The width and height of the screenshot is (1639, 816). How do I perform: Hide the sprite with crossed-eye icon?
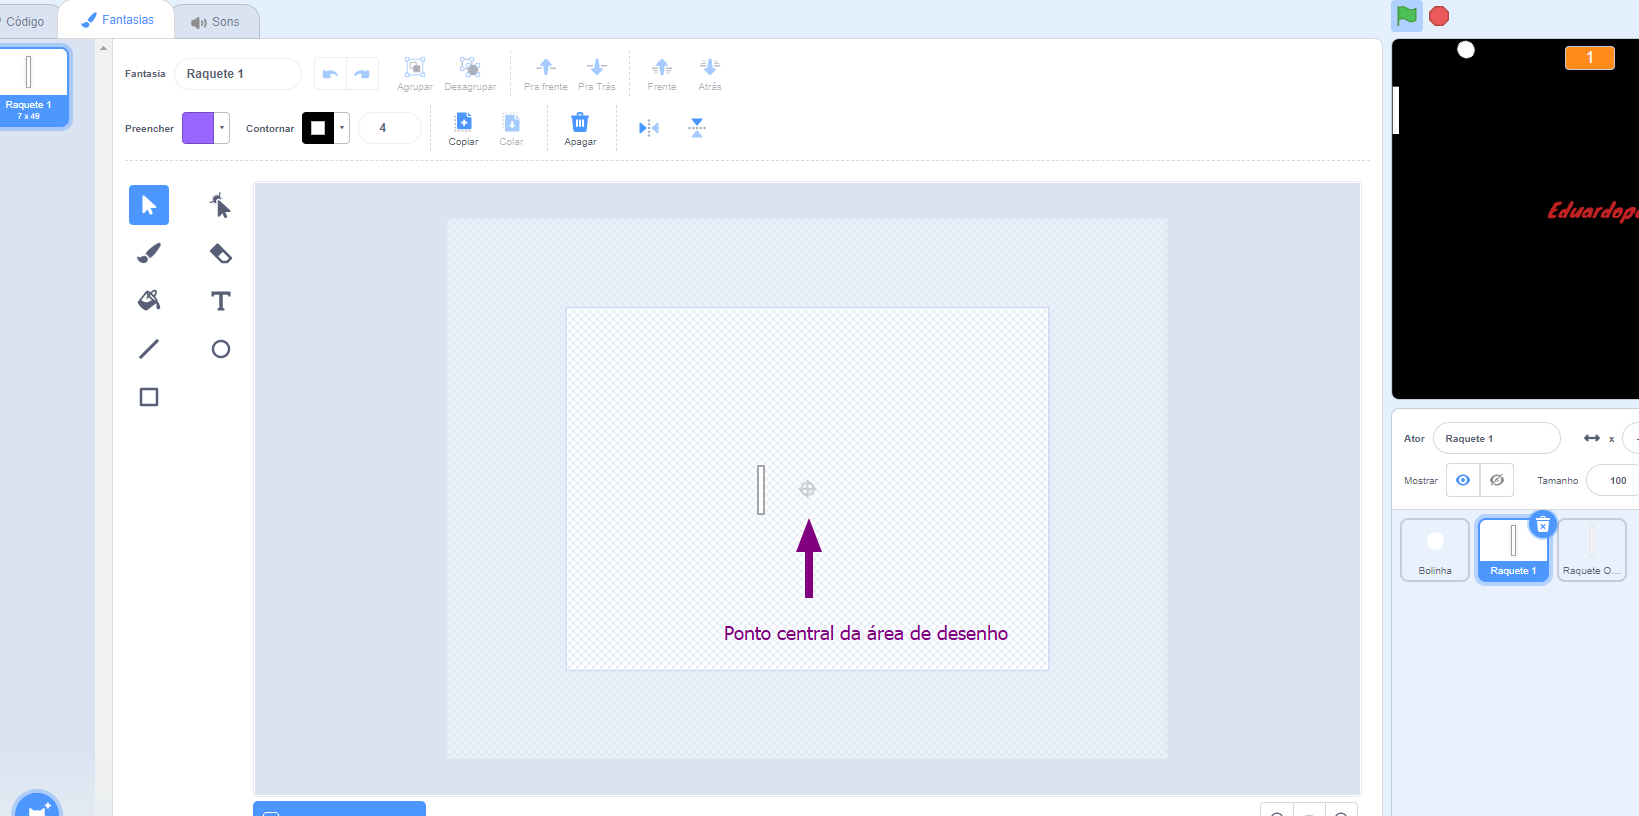click(1497, 480)
